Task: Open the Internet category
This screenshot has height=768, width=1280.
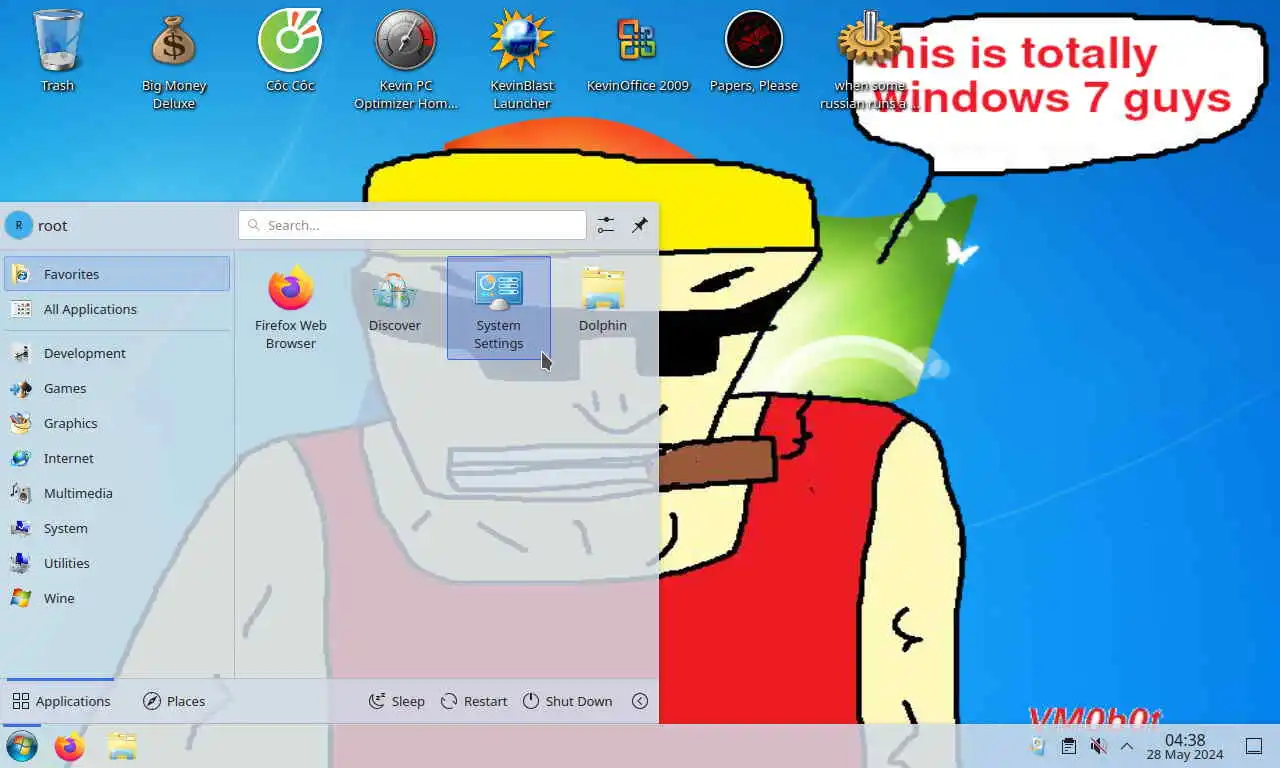Action: tap(117, 458)
